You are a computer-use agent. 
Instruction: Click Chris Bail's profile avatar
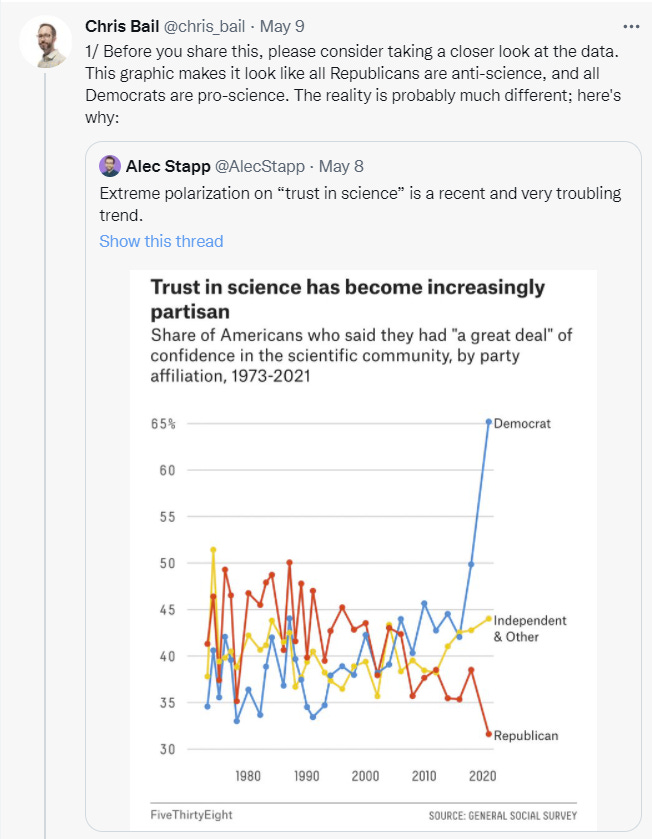pos(45,42)
